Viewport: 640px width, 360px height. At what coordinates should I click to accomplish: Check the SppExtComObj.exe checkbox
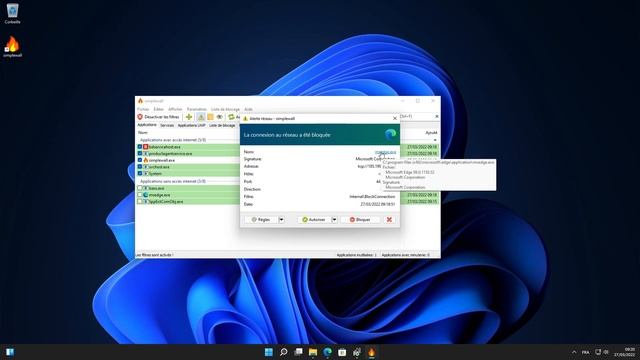140,201
